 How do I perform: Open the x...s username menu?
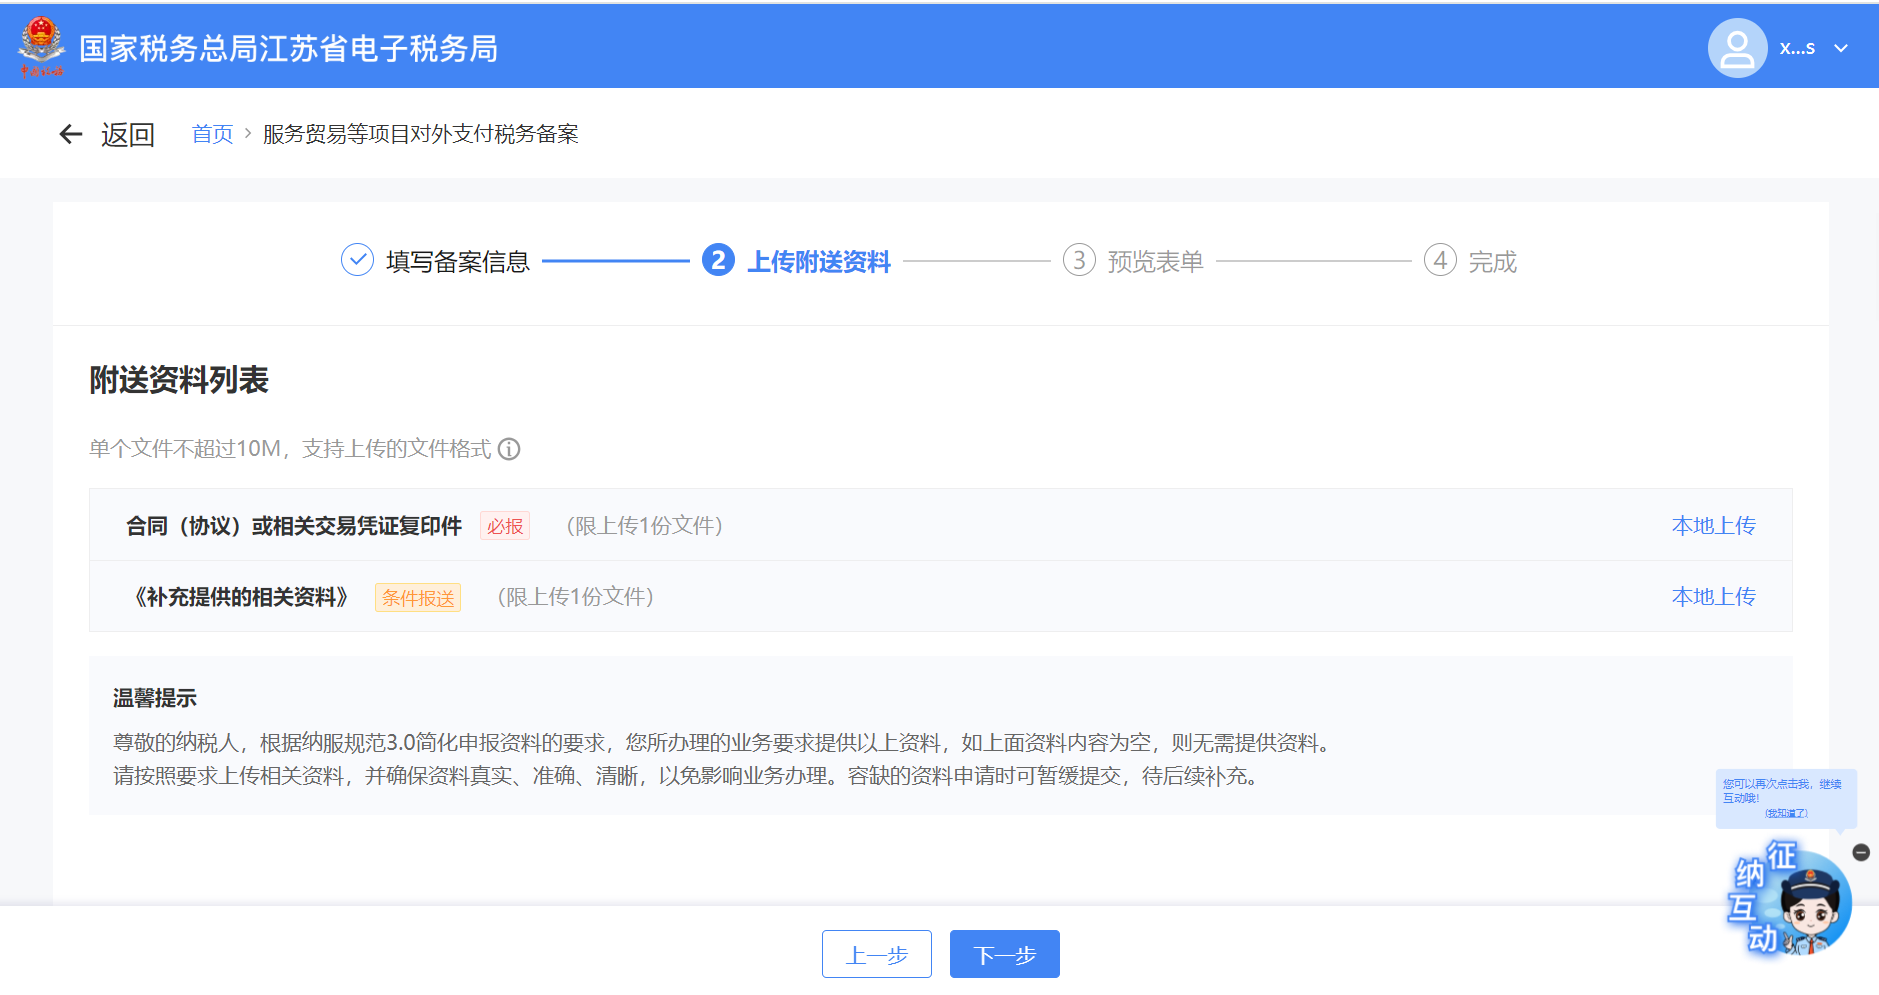coord(1797,48)
